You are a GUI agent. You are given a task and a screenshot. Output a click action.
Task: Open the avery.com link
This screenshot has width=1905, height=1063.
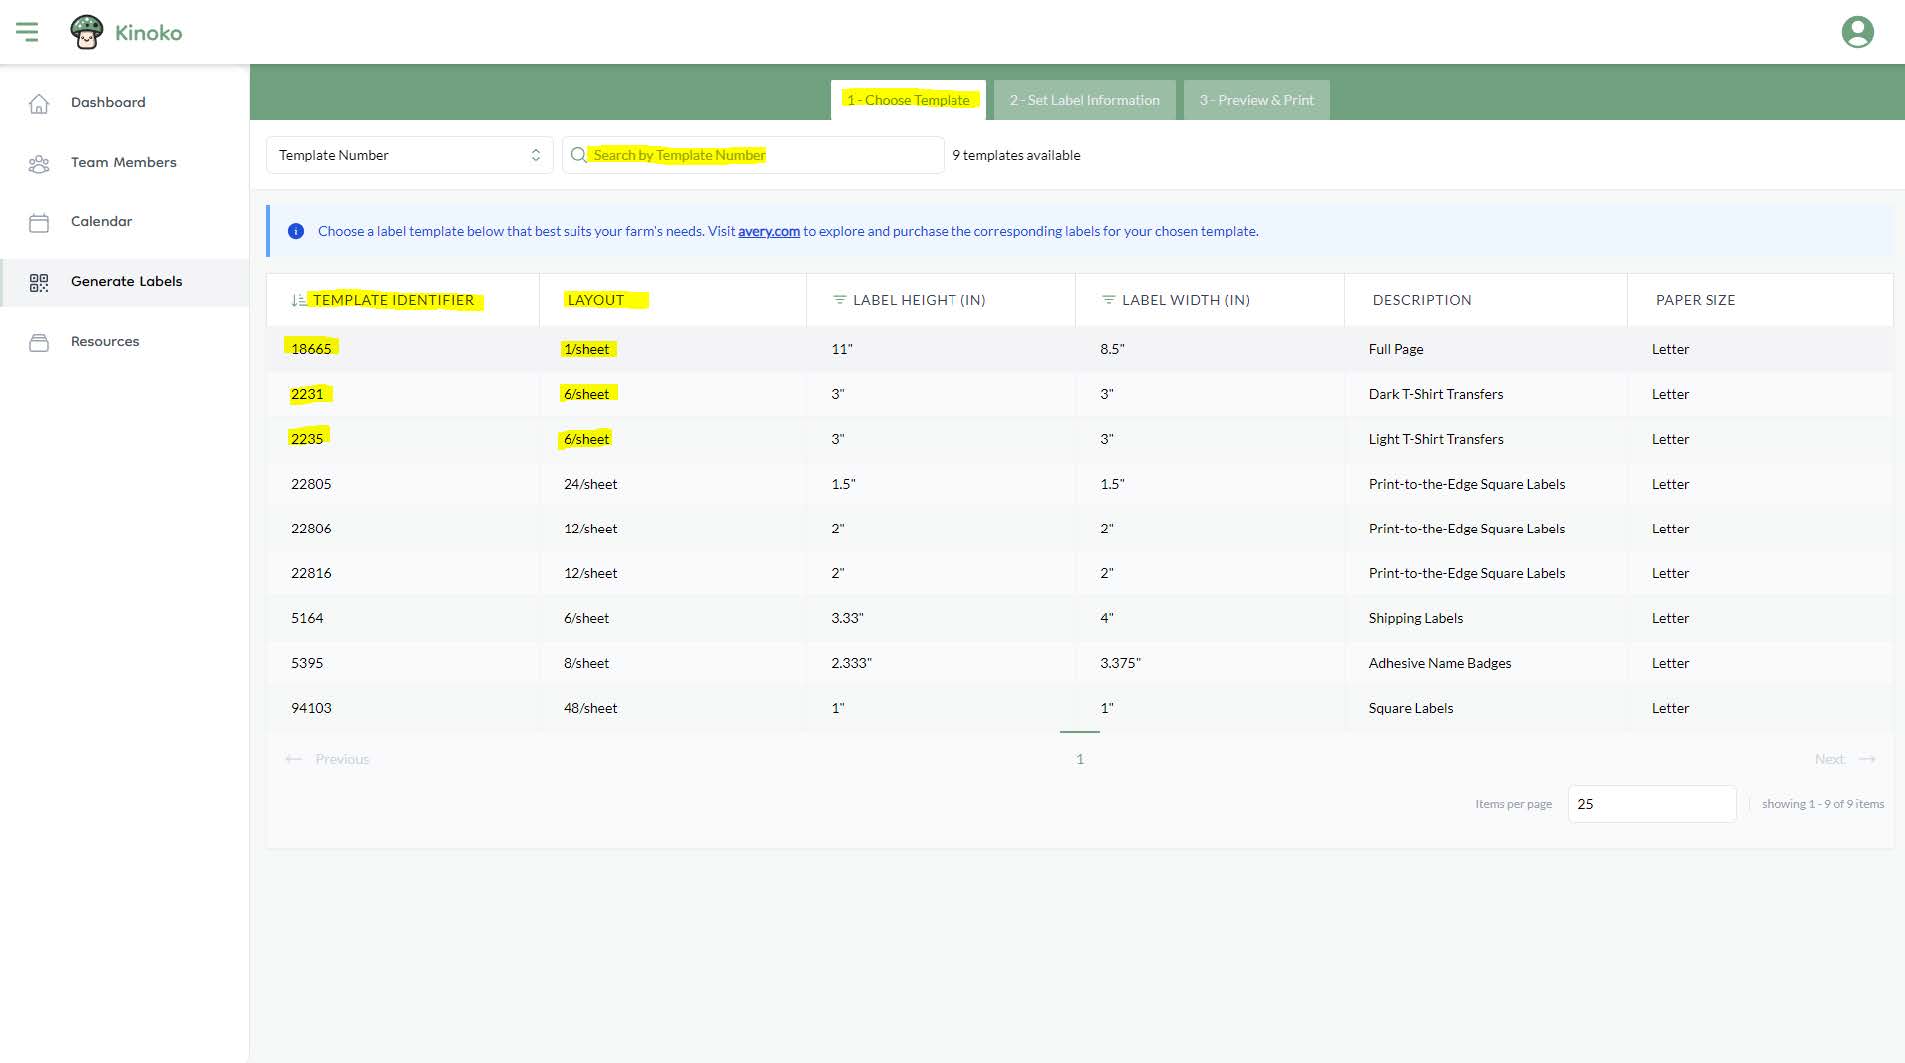pyautogui.click(x=768, y=231)
